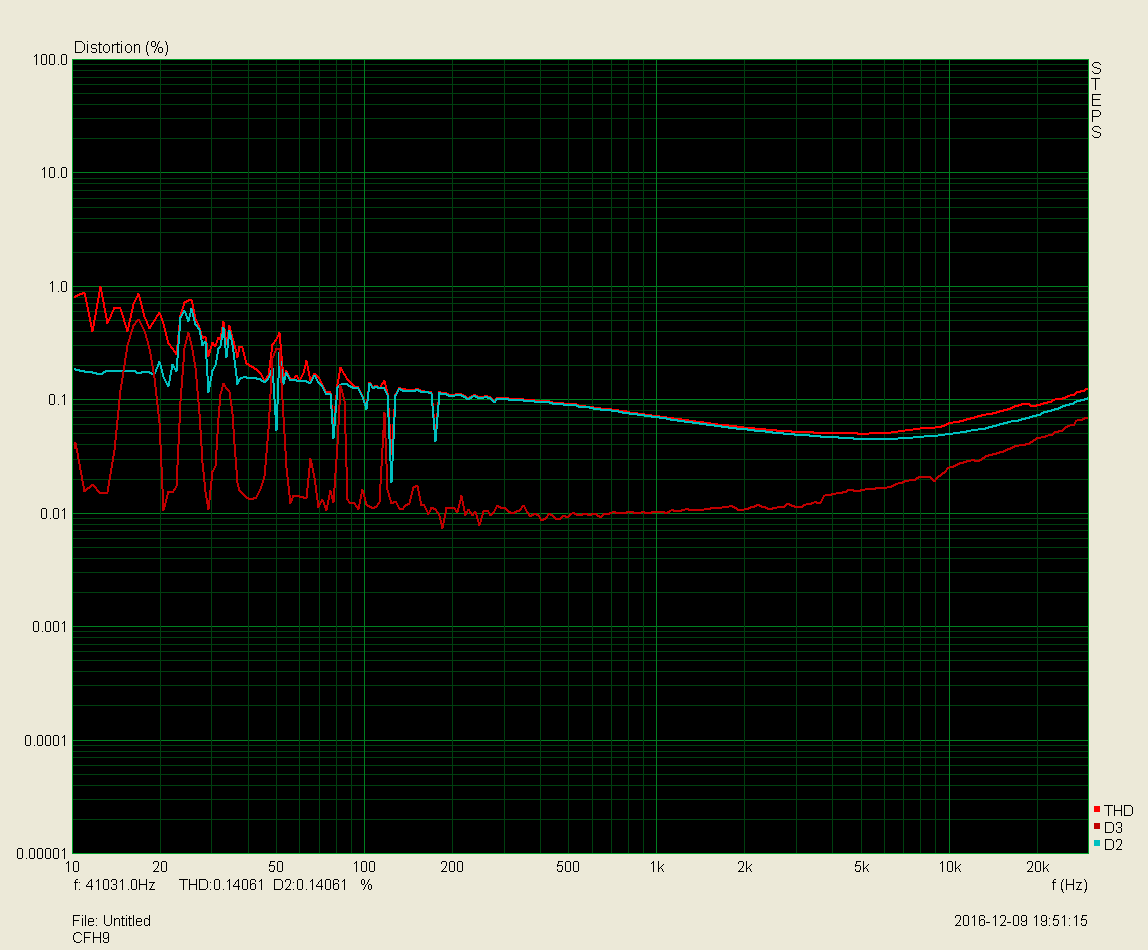The width and height of the screenshot is (1148, 950).
Task: Click the 0.1 y-axis tick label
Action: coord(58,400)
